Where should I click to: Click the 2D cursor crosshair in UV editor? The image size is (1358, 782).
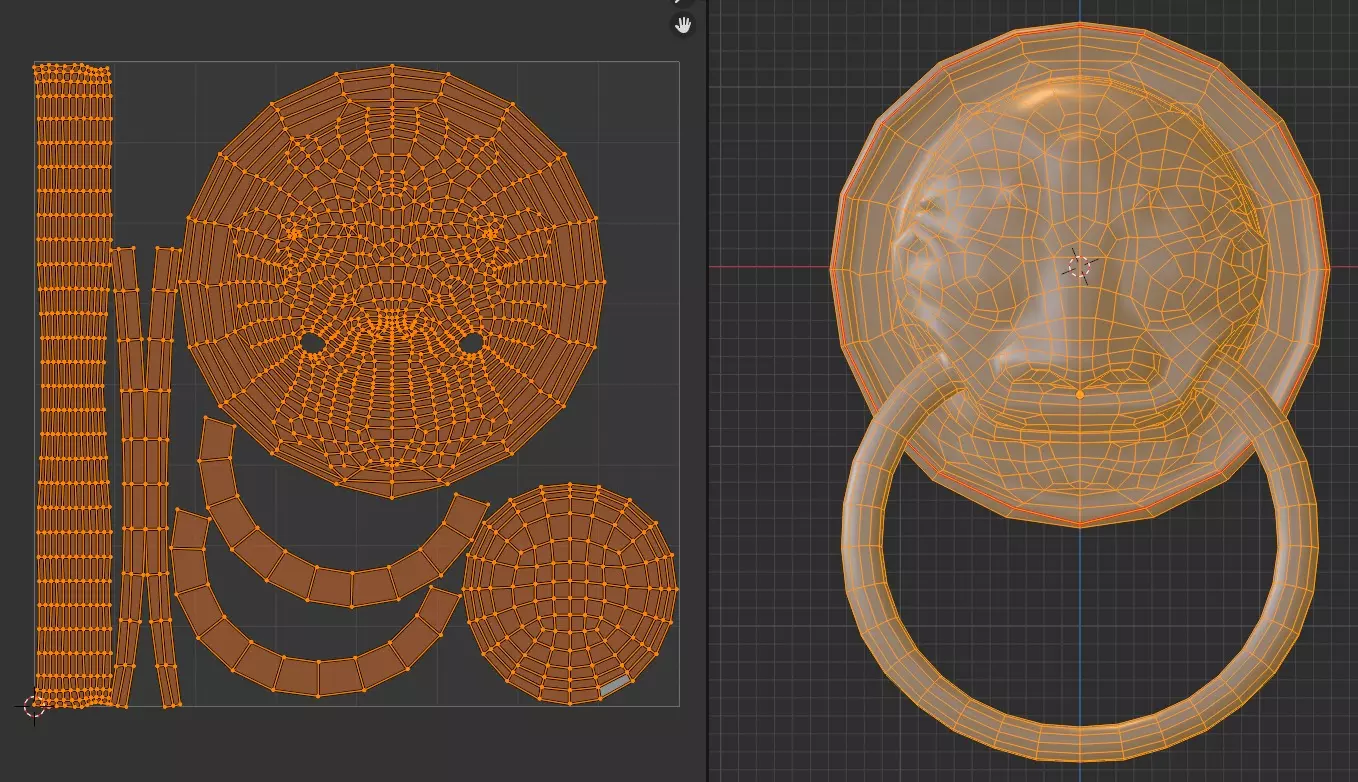click(x=35, y=706)
